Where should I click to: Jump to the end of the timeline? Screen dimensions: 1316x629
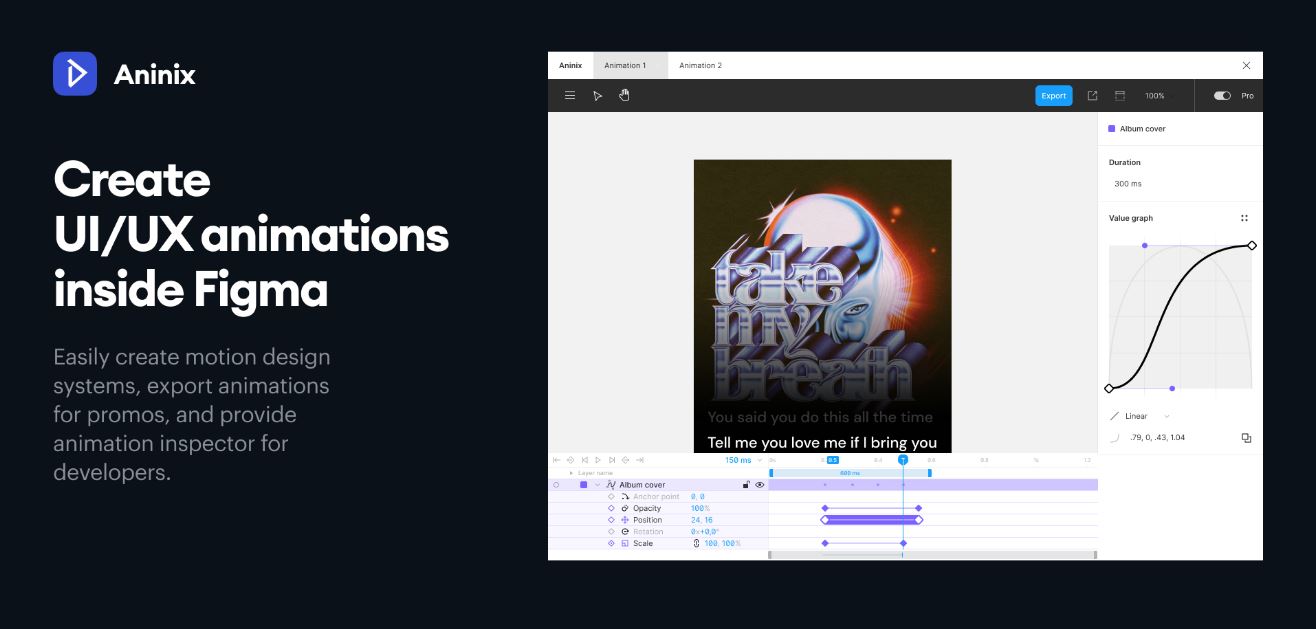(640, 460)
